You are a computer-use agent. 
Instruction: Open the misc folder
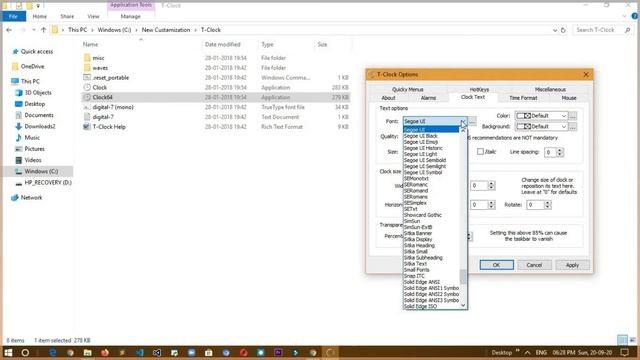(x=98, y=58)
